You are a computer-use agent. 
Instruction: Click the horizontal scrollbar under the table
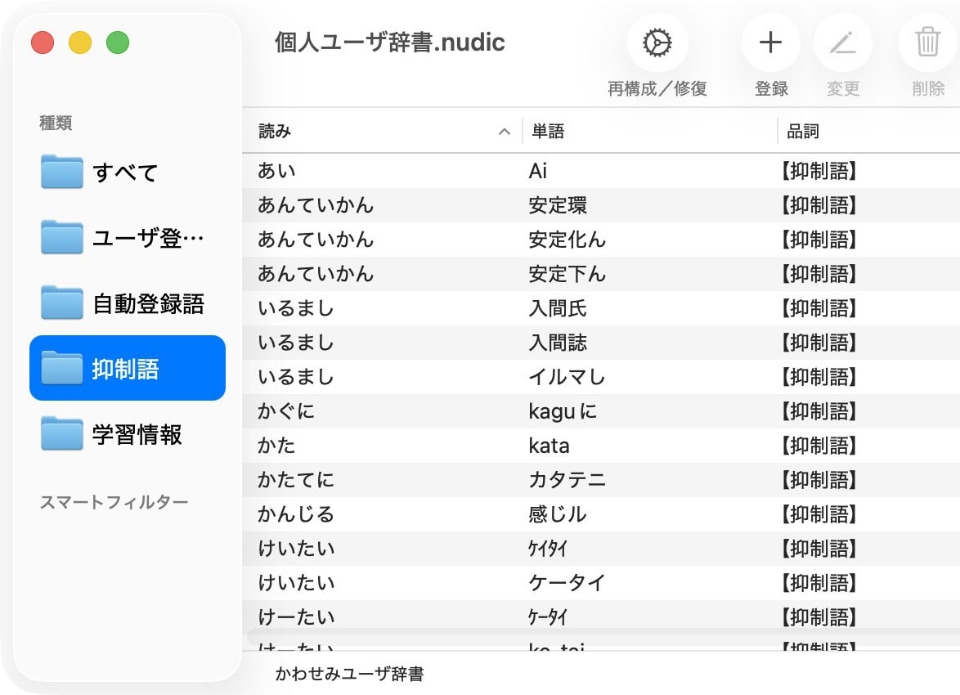tap(600, 637)
